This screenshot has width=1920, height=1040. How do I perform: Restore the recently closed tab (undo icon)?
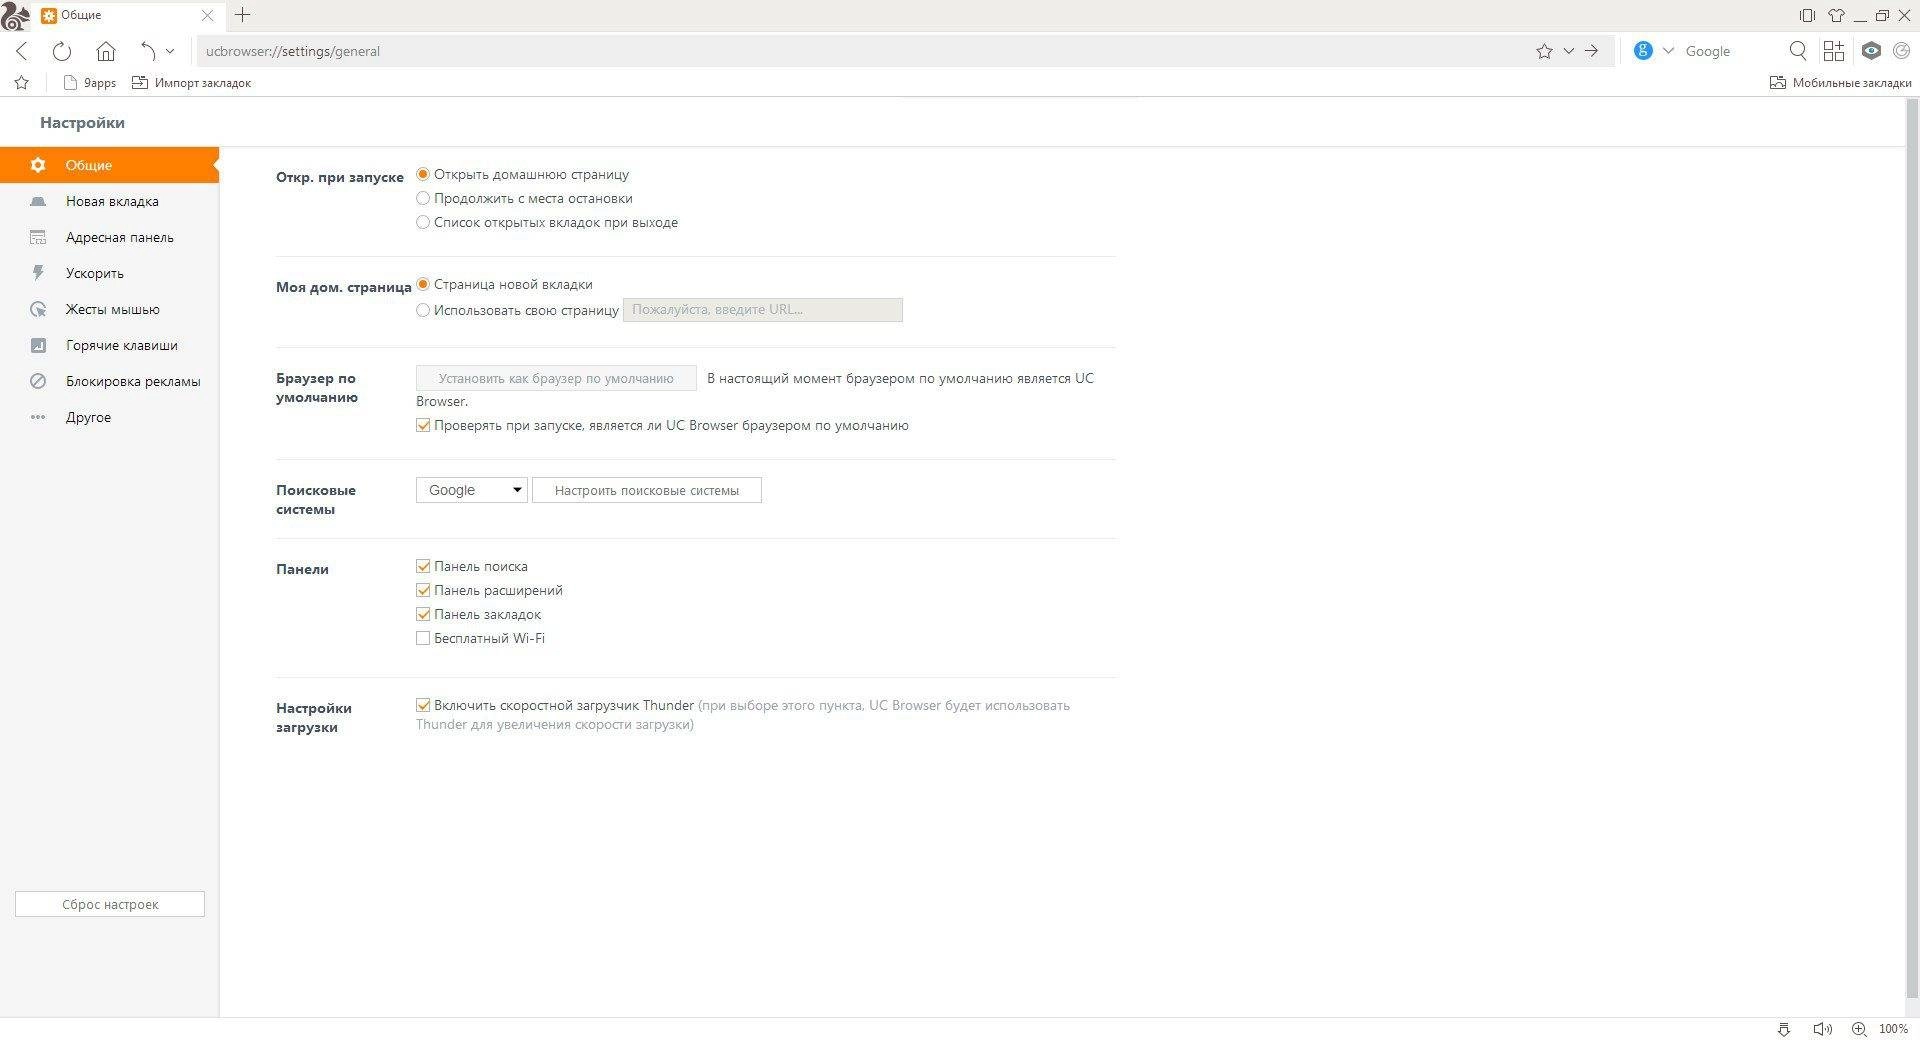148,51
